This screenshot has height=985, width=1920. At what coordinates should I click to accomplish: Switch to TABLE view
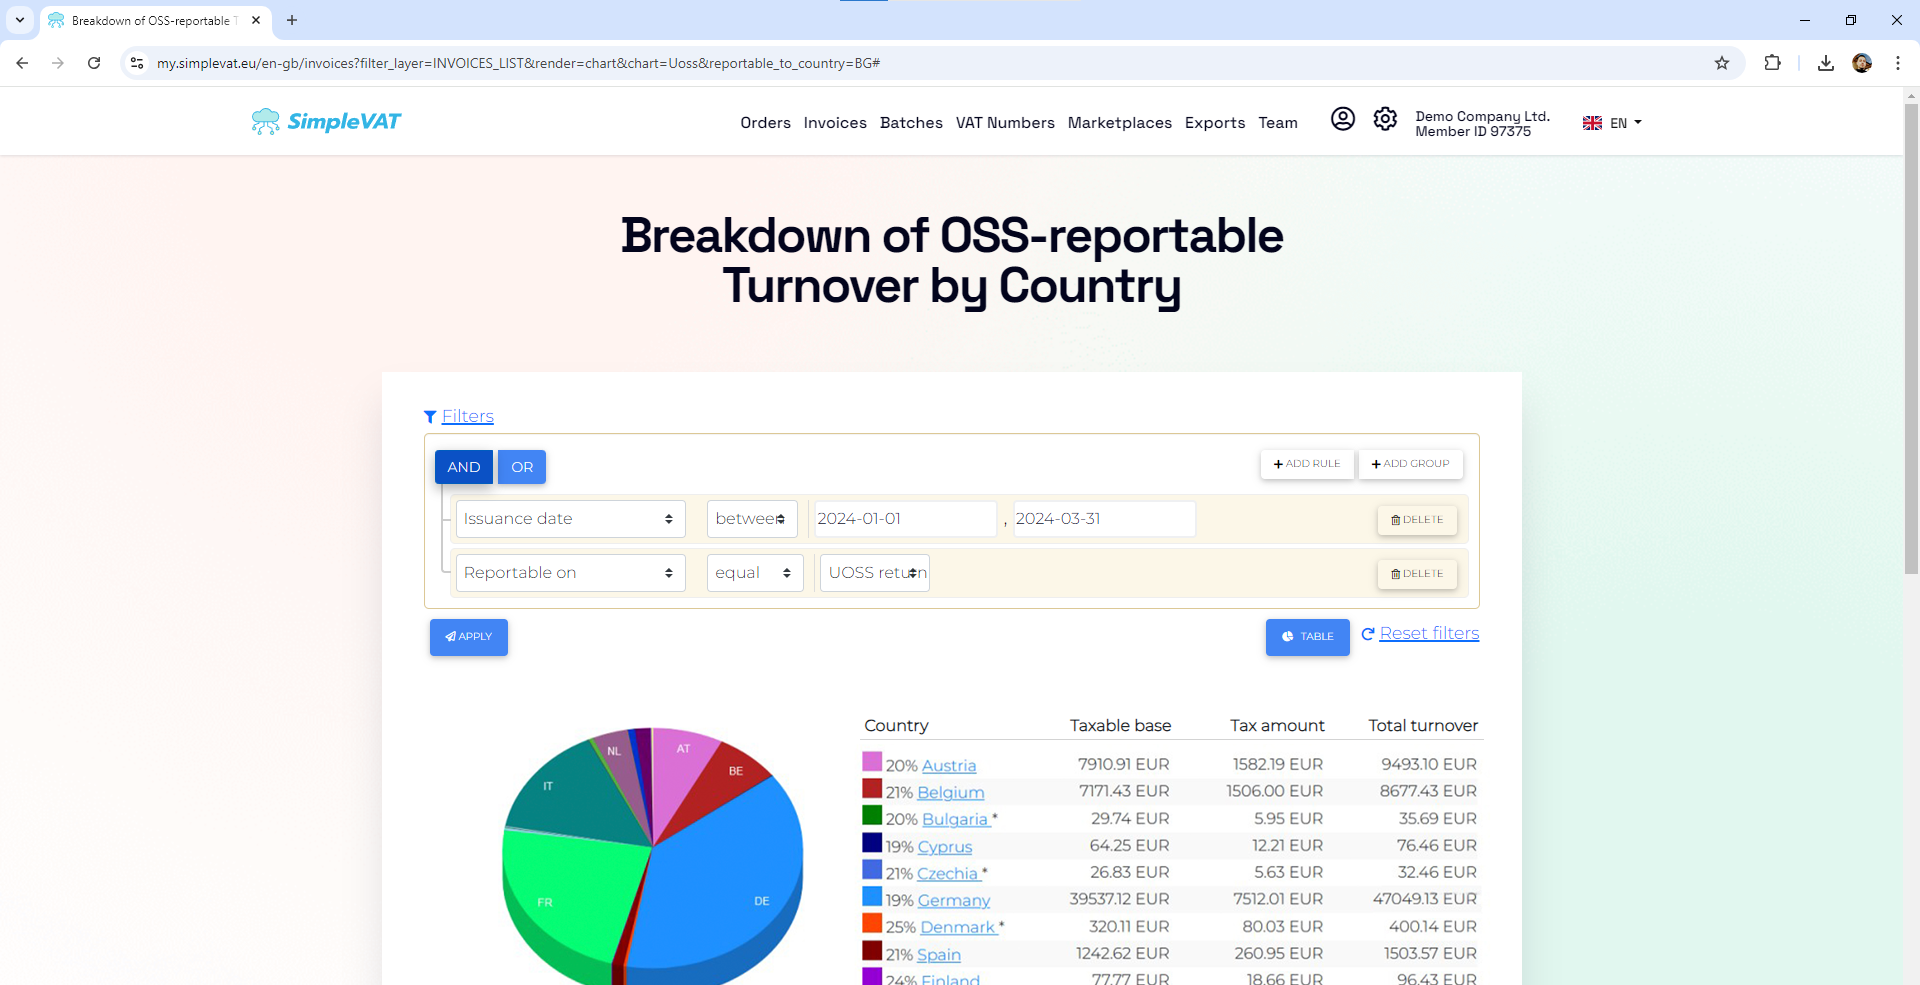click(x=1307, y=637)
